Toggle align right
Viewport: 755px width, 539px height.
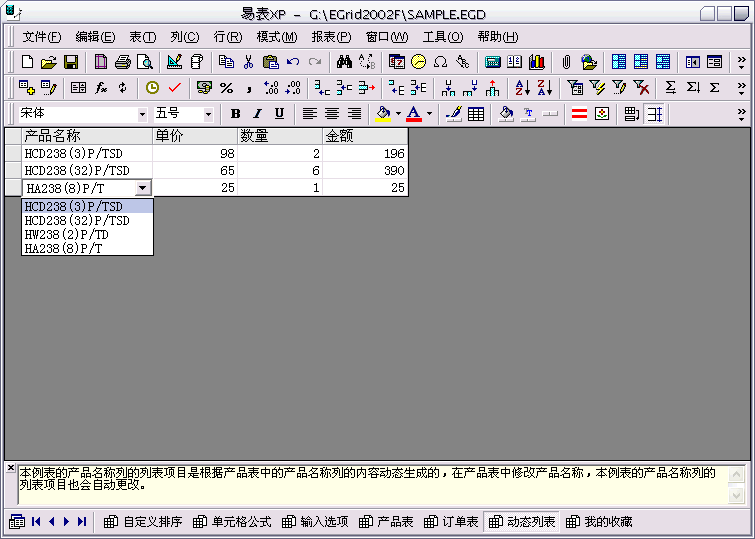tap(354, 114)
